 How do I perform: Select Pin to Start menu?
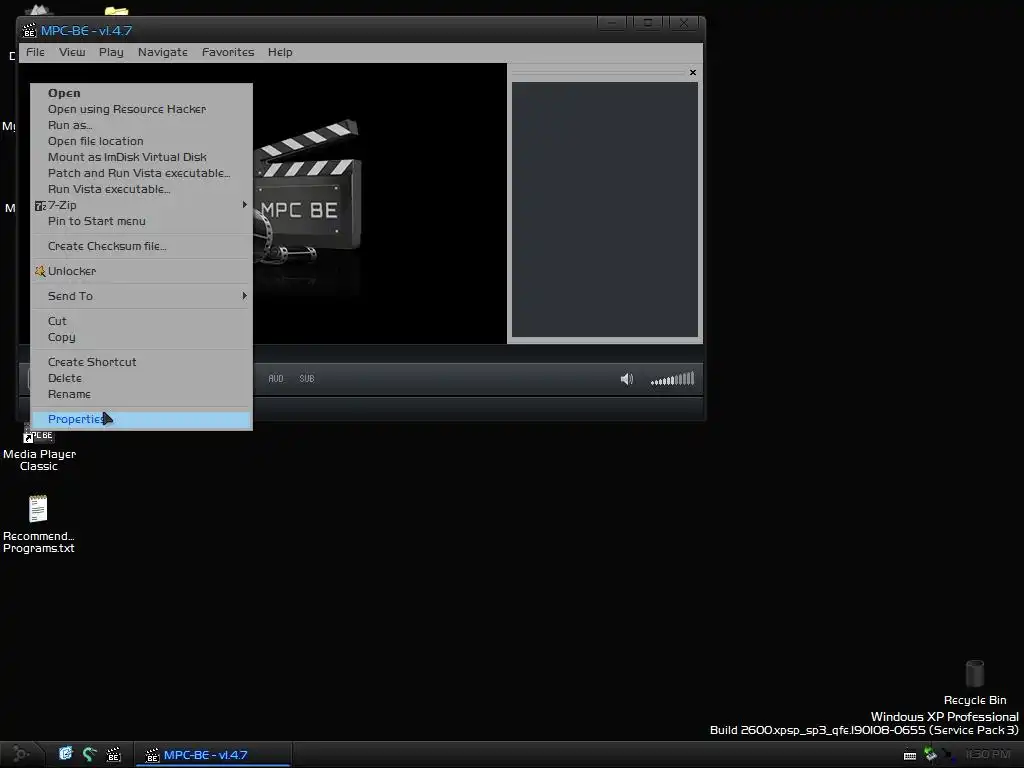point(141,221)
